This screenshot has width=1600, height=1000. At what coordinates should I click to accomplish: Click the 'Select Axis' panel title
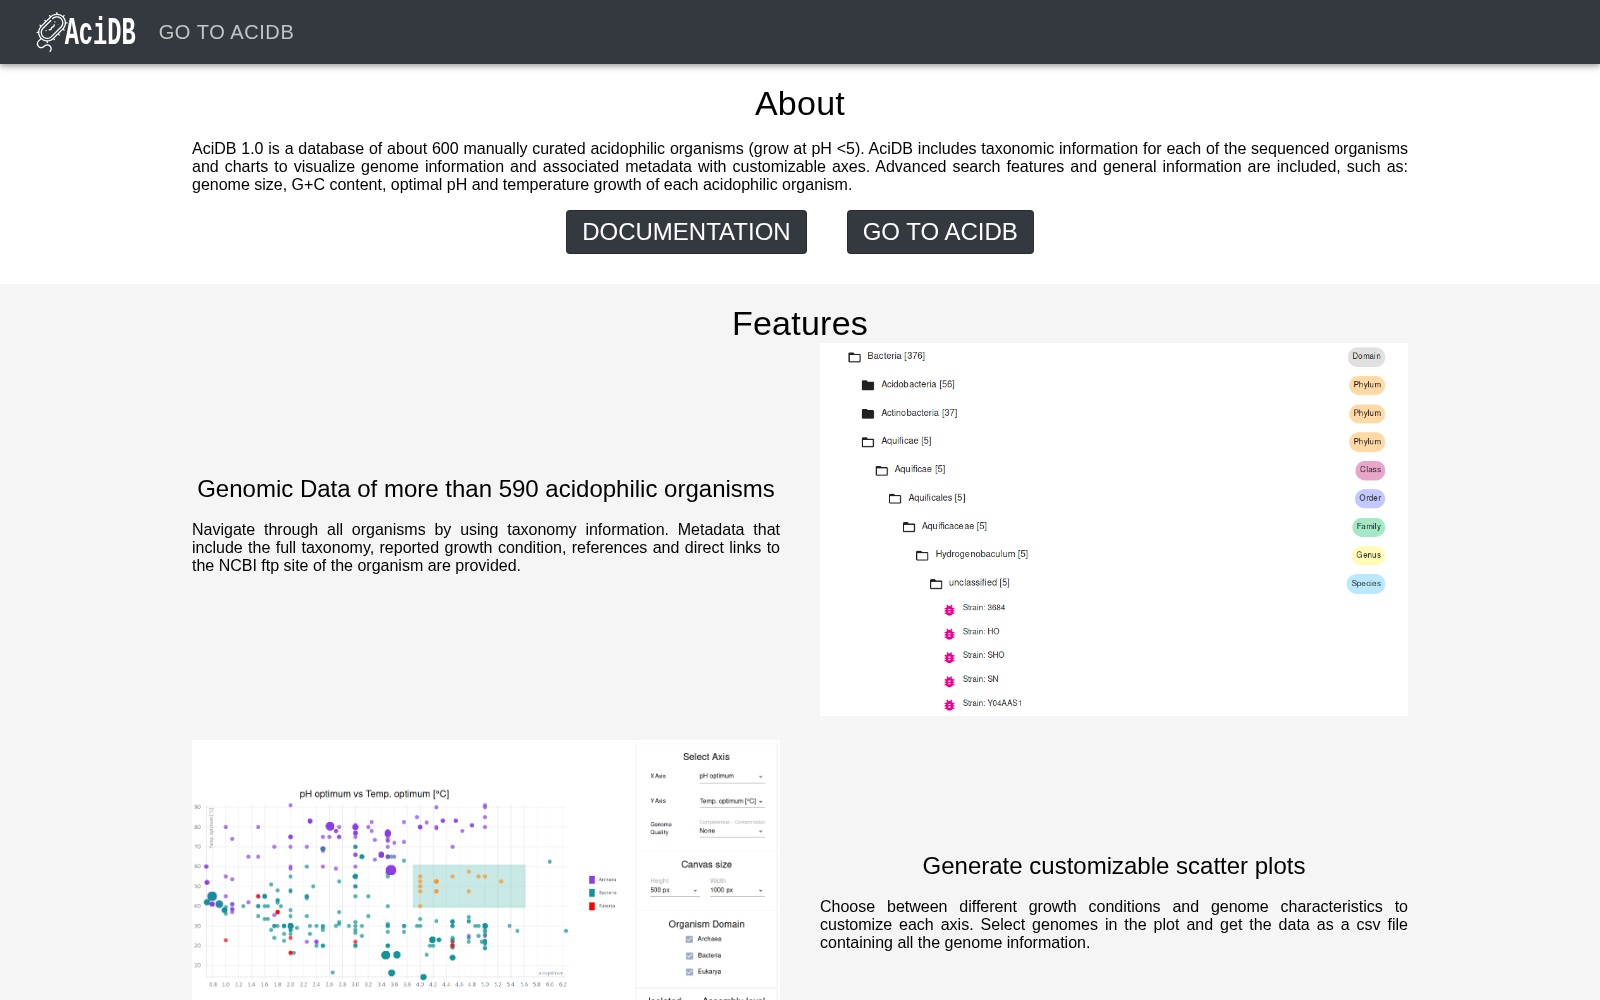[706, 757]
